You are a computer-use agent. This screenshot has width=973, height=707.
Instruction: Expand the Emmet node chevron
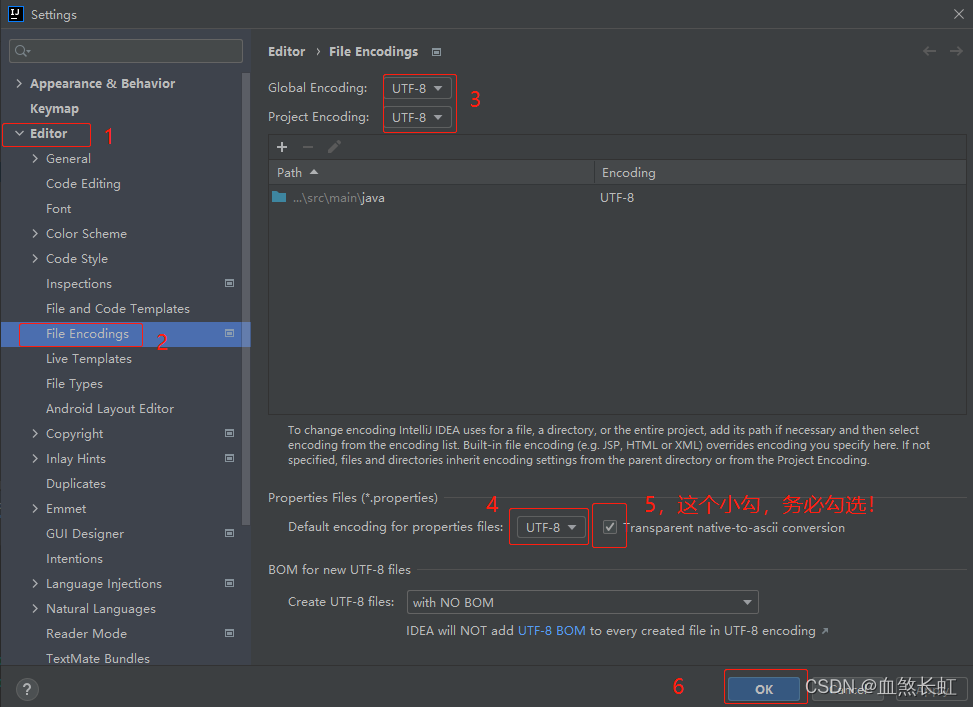point(35,508)
